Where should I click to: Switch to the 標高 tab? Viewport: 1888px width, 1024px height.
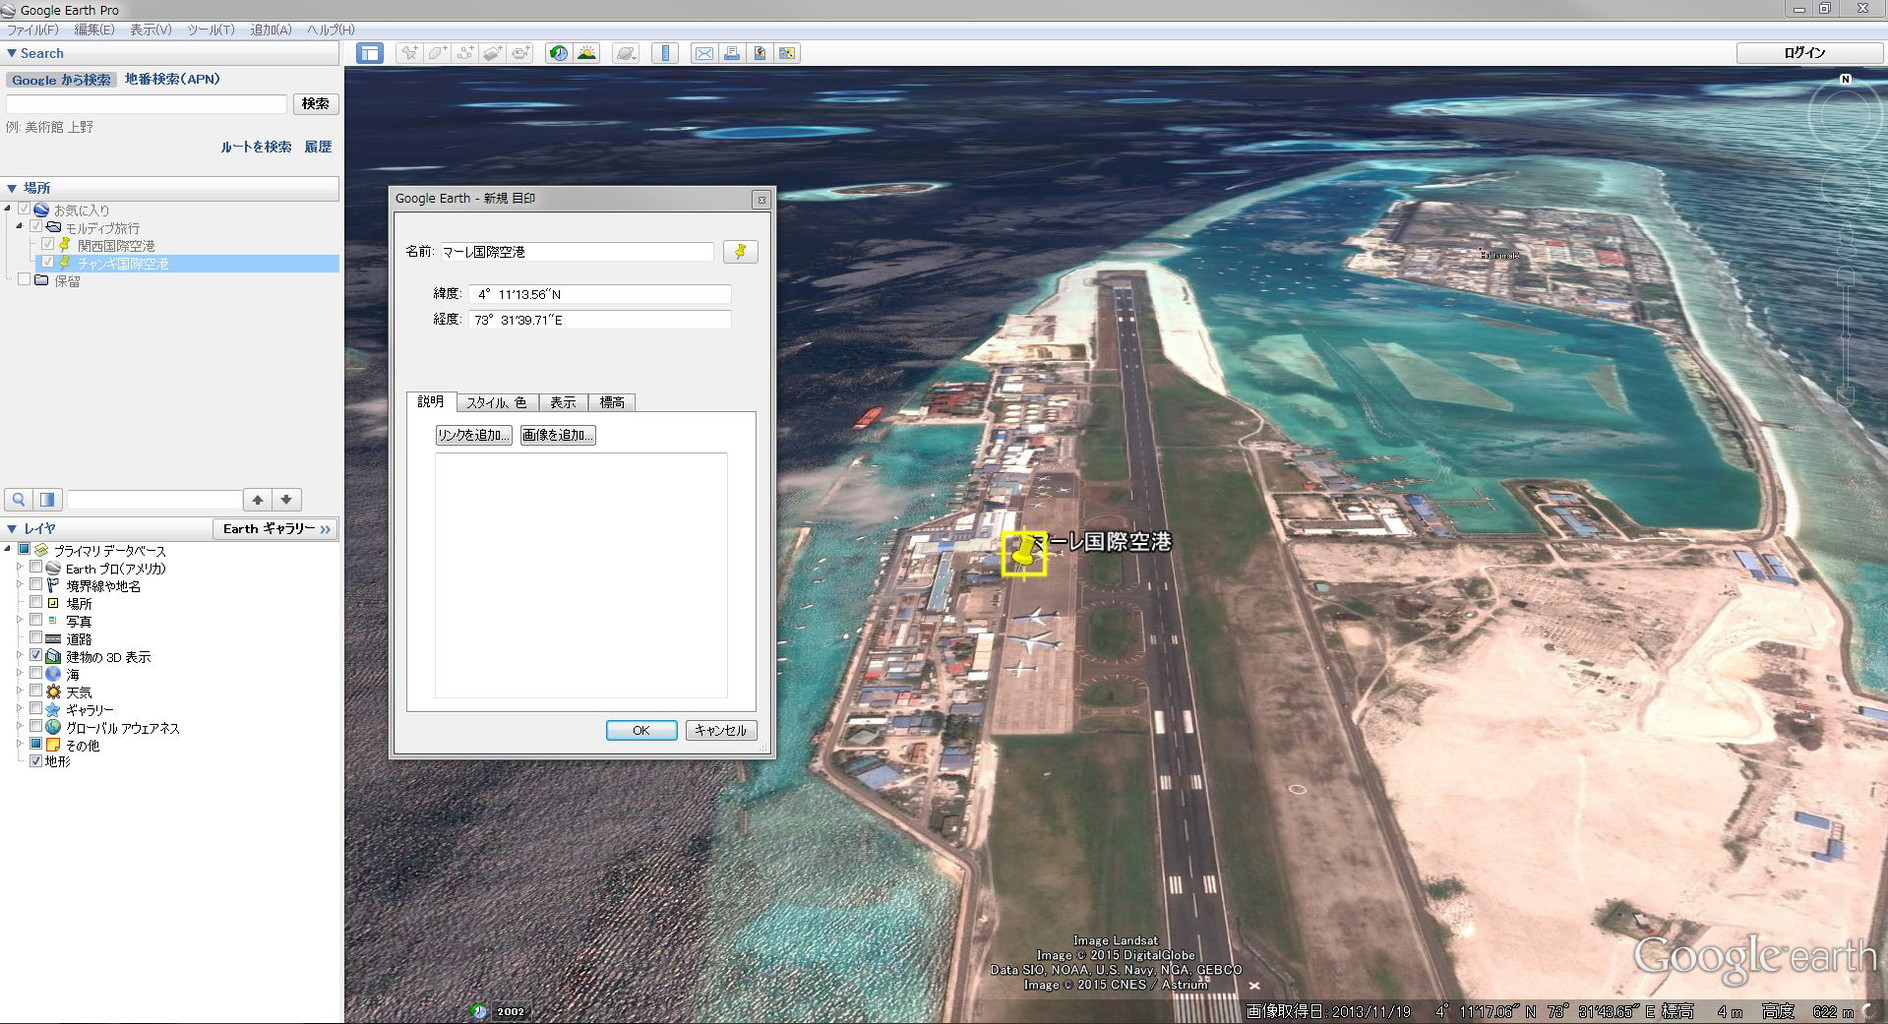(x=612, y=402)
